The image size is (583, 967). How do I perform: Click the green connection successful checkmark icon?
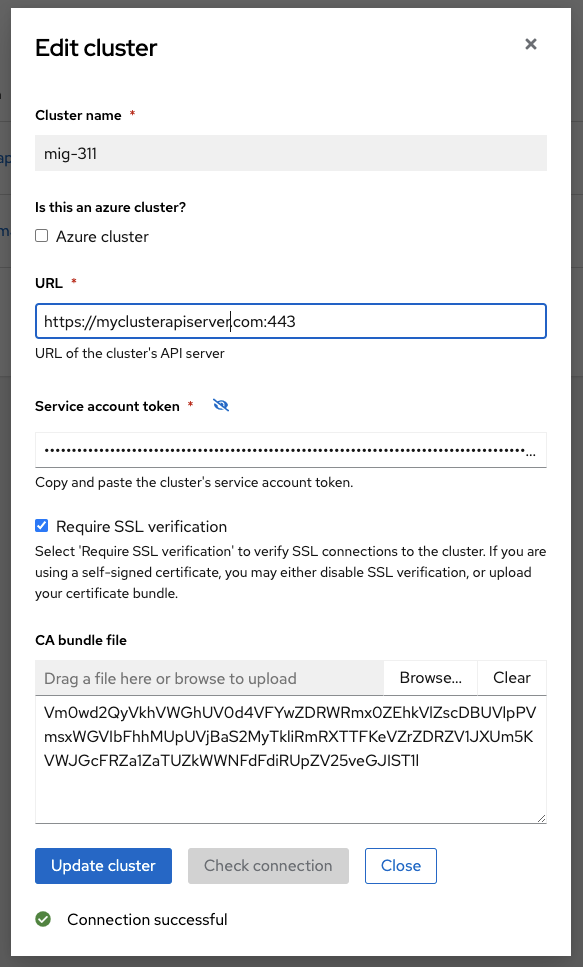(43, 919)
